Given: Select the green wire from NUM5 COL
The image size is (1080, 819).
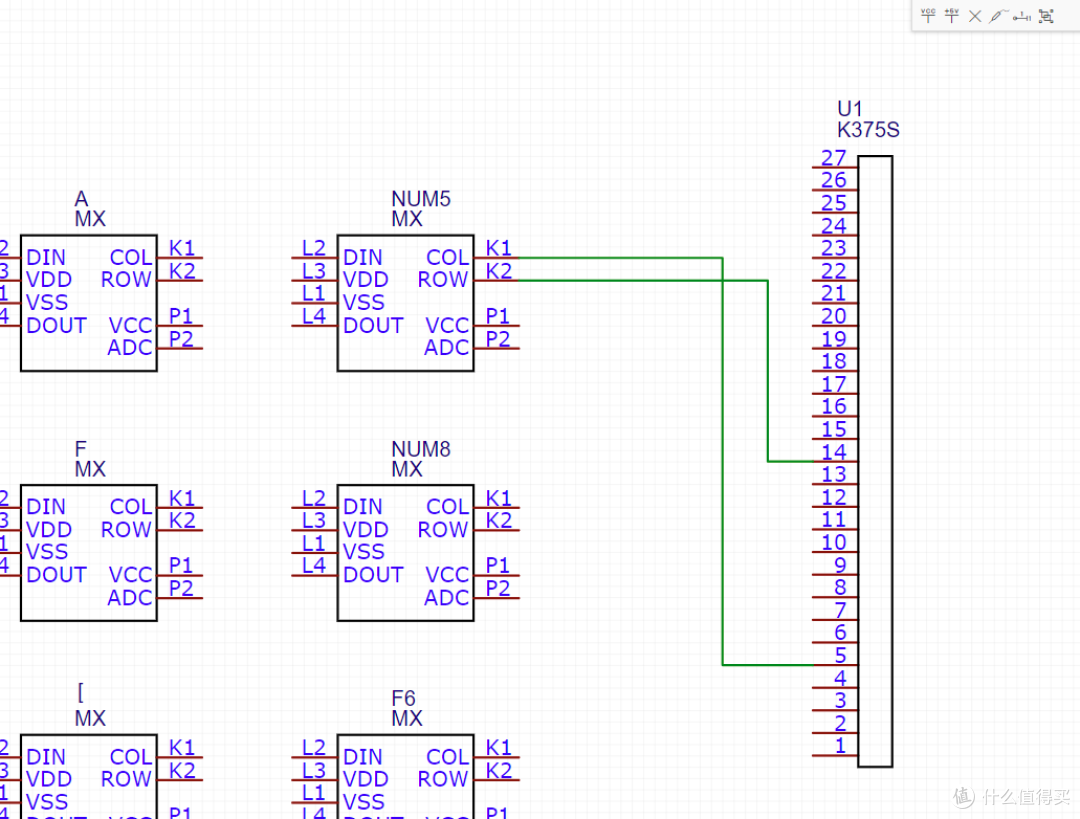Looking at the screenshot, I should [x=722, y=450].
